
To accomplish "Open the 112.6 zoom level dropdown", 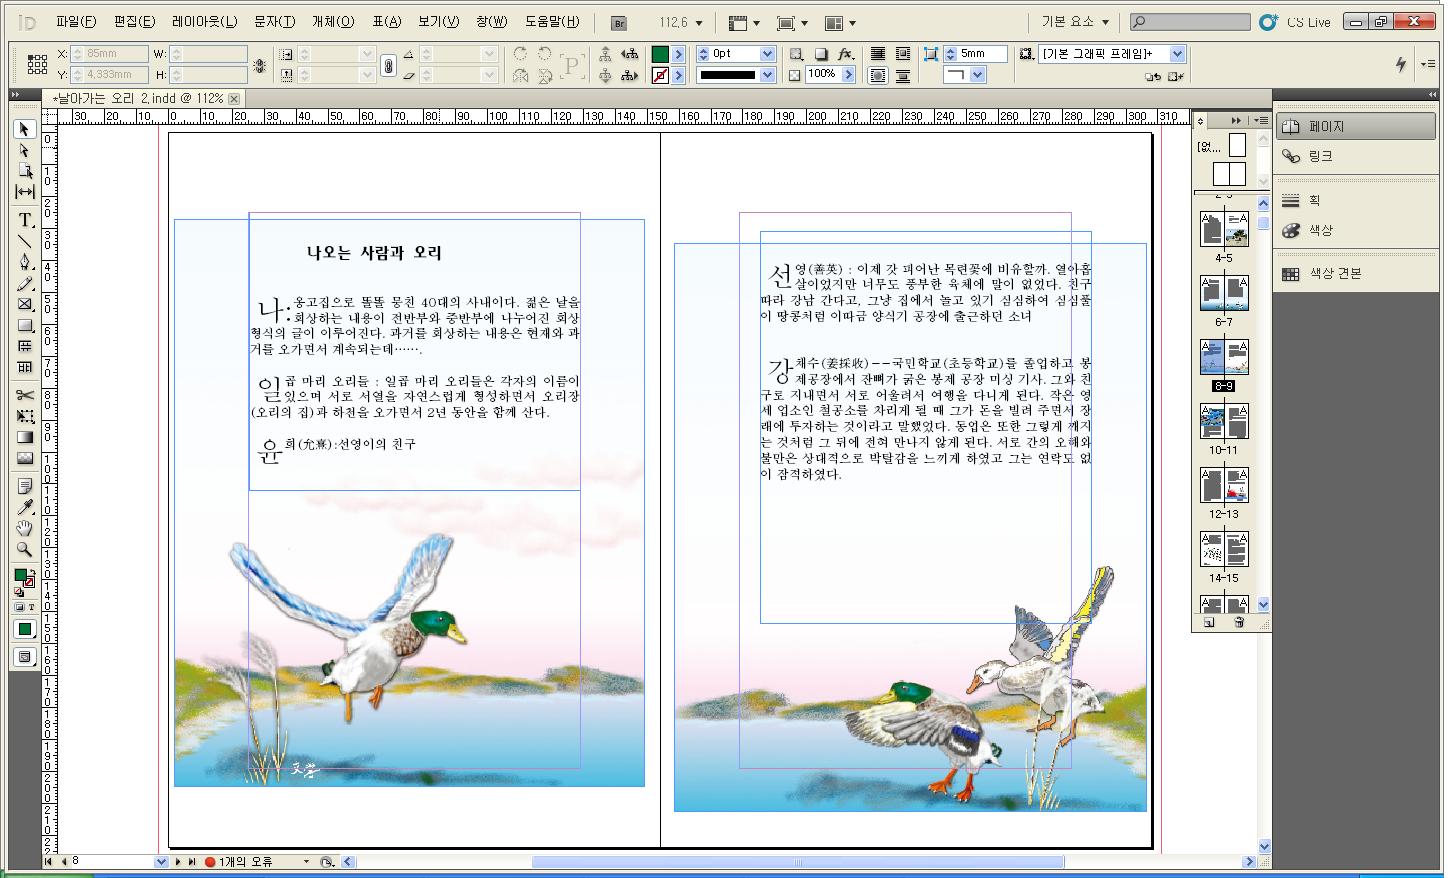I will (x=698, y=23).
